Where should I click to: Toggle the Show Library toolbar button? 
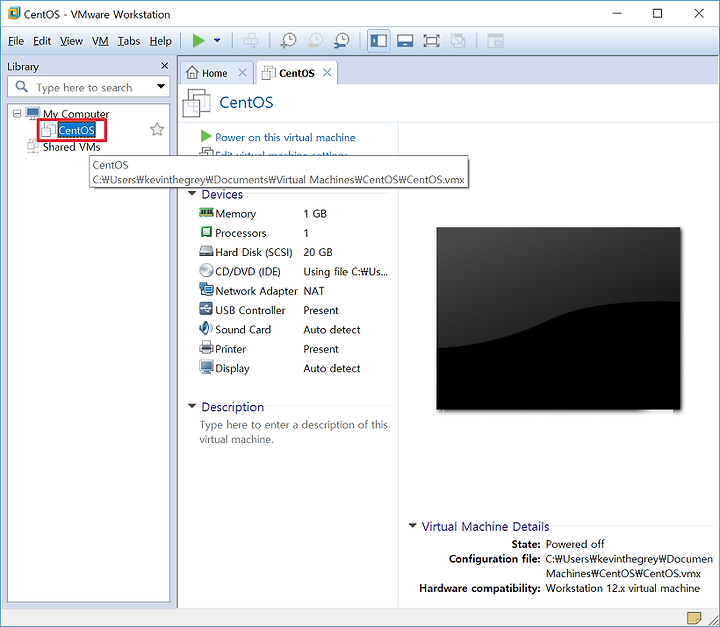379,41
